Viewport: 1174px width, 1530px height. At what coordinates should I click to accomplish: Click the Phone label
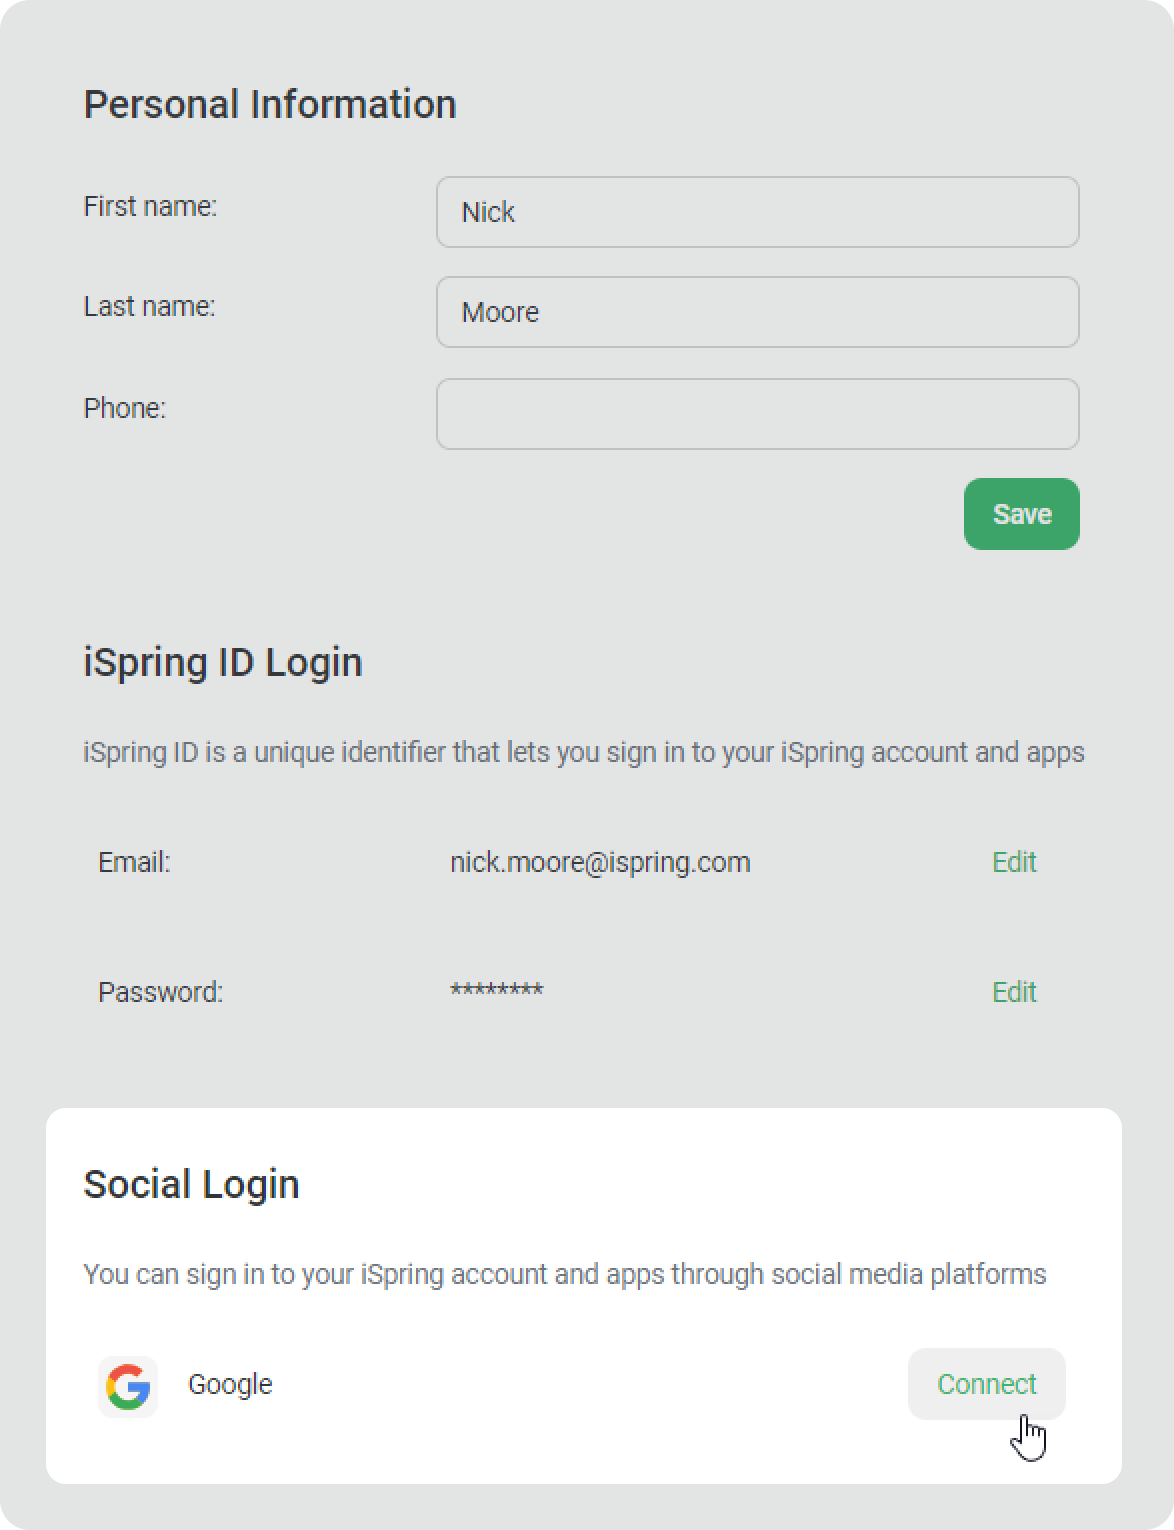[x=124, y=408]
